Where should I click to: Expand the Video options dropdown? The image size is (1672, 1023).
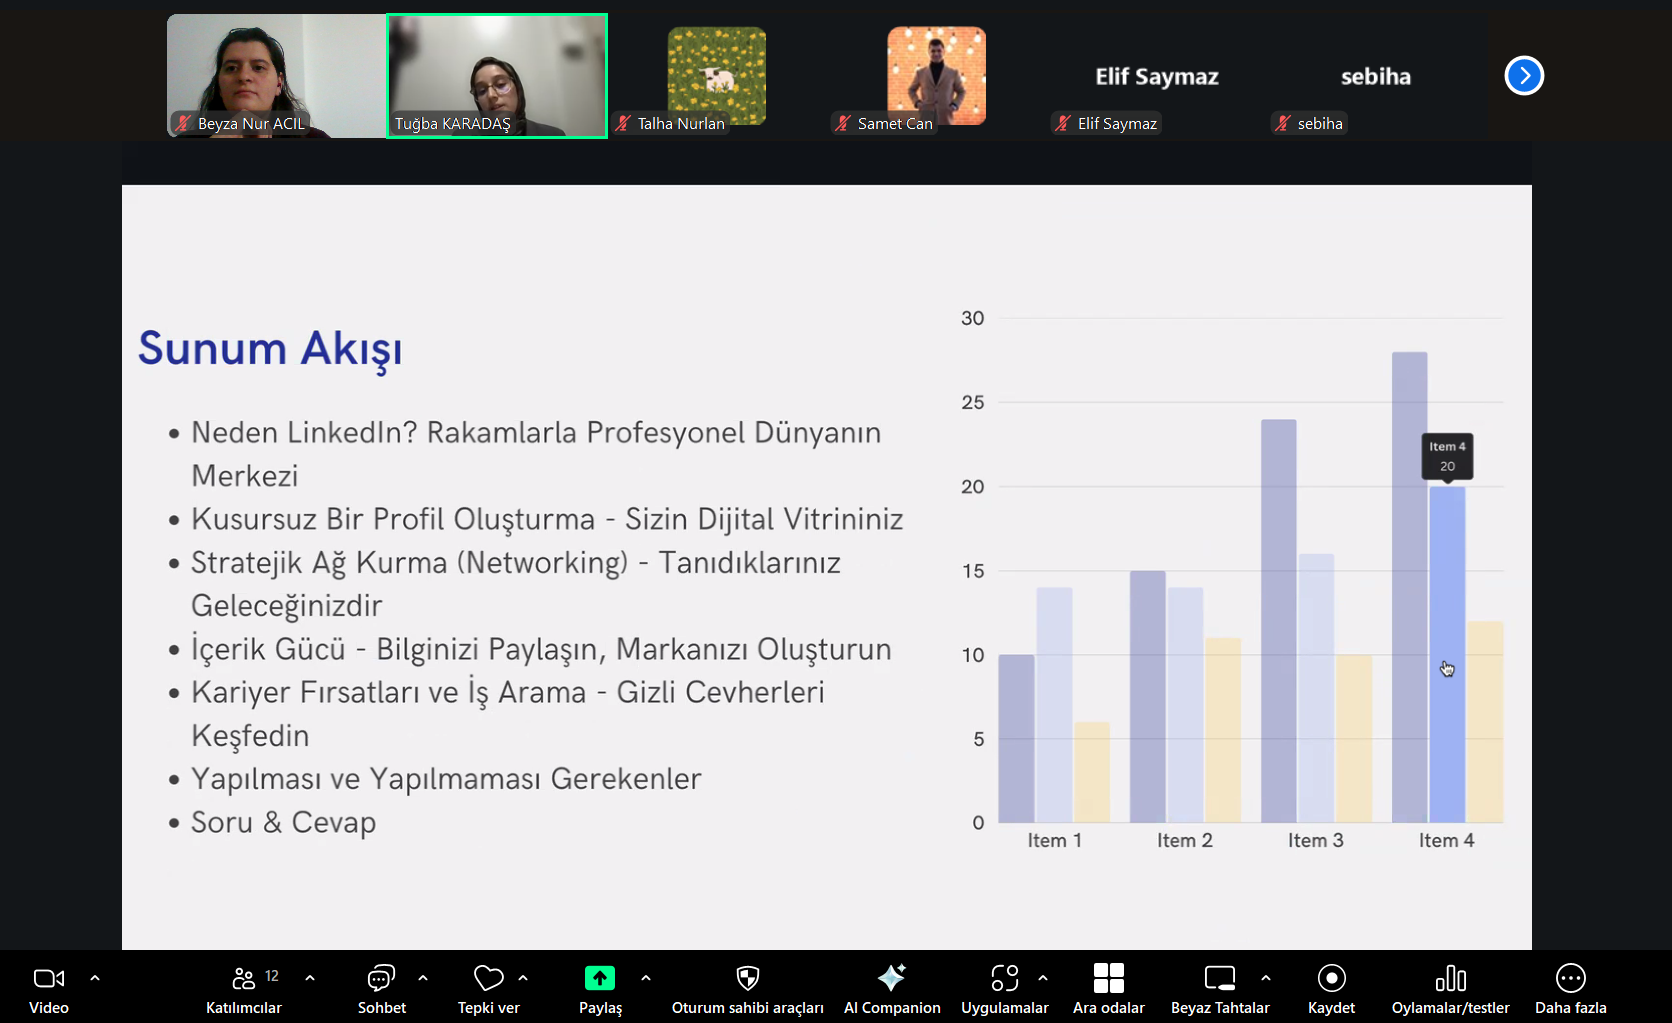click(95, 978)
